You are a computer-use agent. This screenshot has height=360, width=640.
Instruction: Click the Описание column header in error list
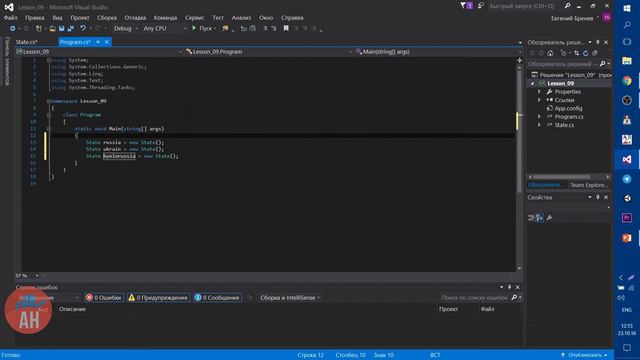point(72,309)
